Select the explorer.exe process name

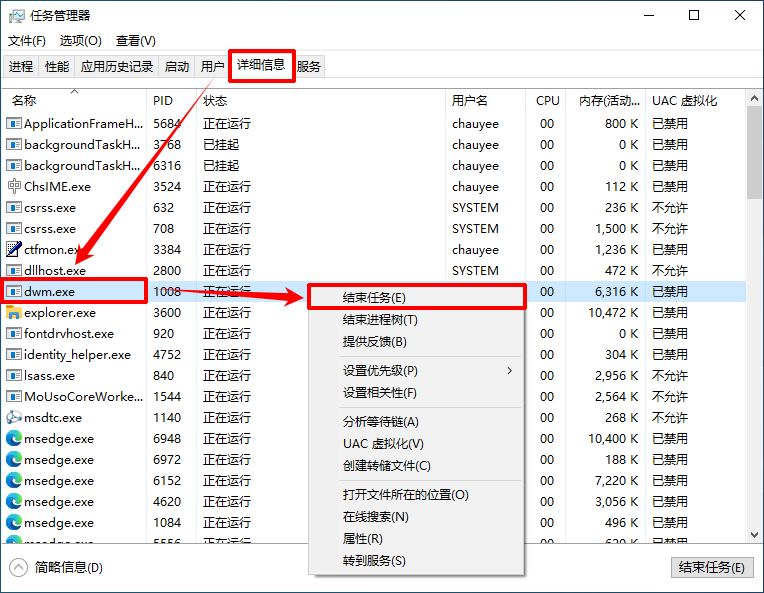click(x=60, y=313)
